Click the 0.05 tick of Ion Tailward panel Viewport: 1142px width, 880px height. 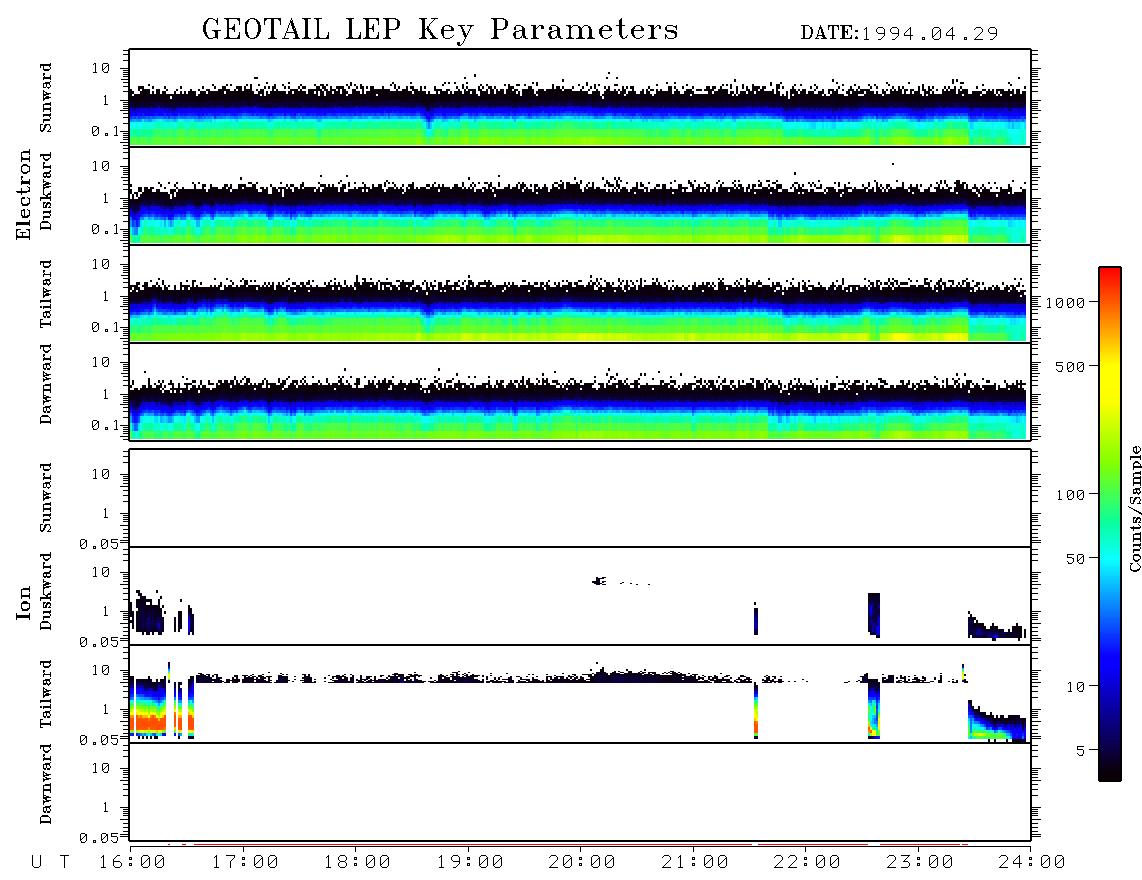point(99,740)
